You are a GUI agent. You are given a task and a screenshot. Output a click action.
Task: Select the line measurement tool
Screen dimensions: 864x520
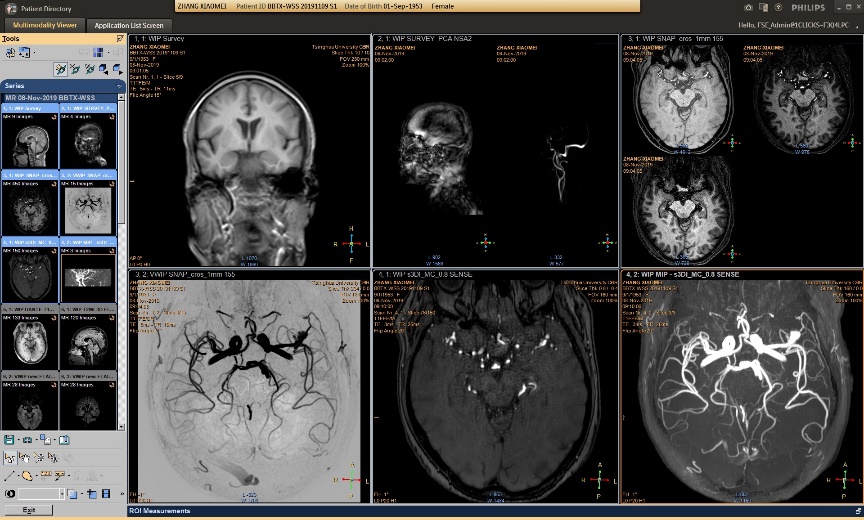click(9, 475)
